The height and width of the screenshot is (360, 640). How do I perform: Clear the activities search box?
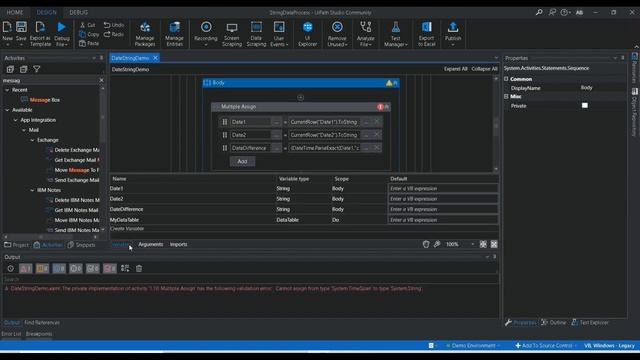point(101,80)
